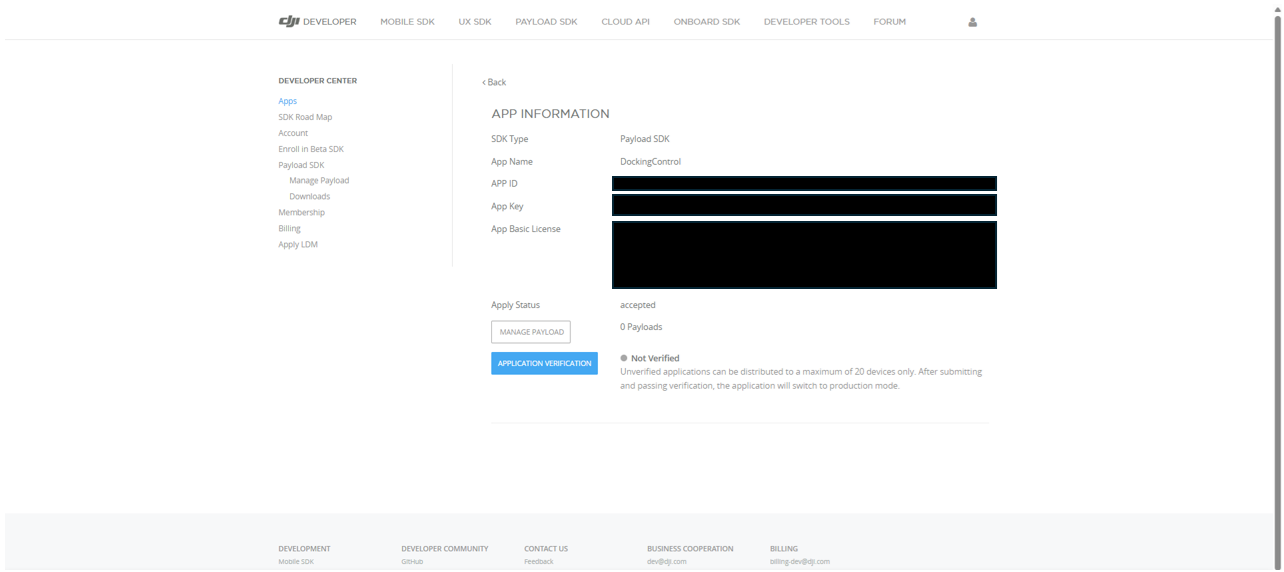The width and height of the screenshot is (1284, 572).
Task: Click the DJI Developer logo
Action: [x=317, y=22]
